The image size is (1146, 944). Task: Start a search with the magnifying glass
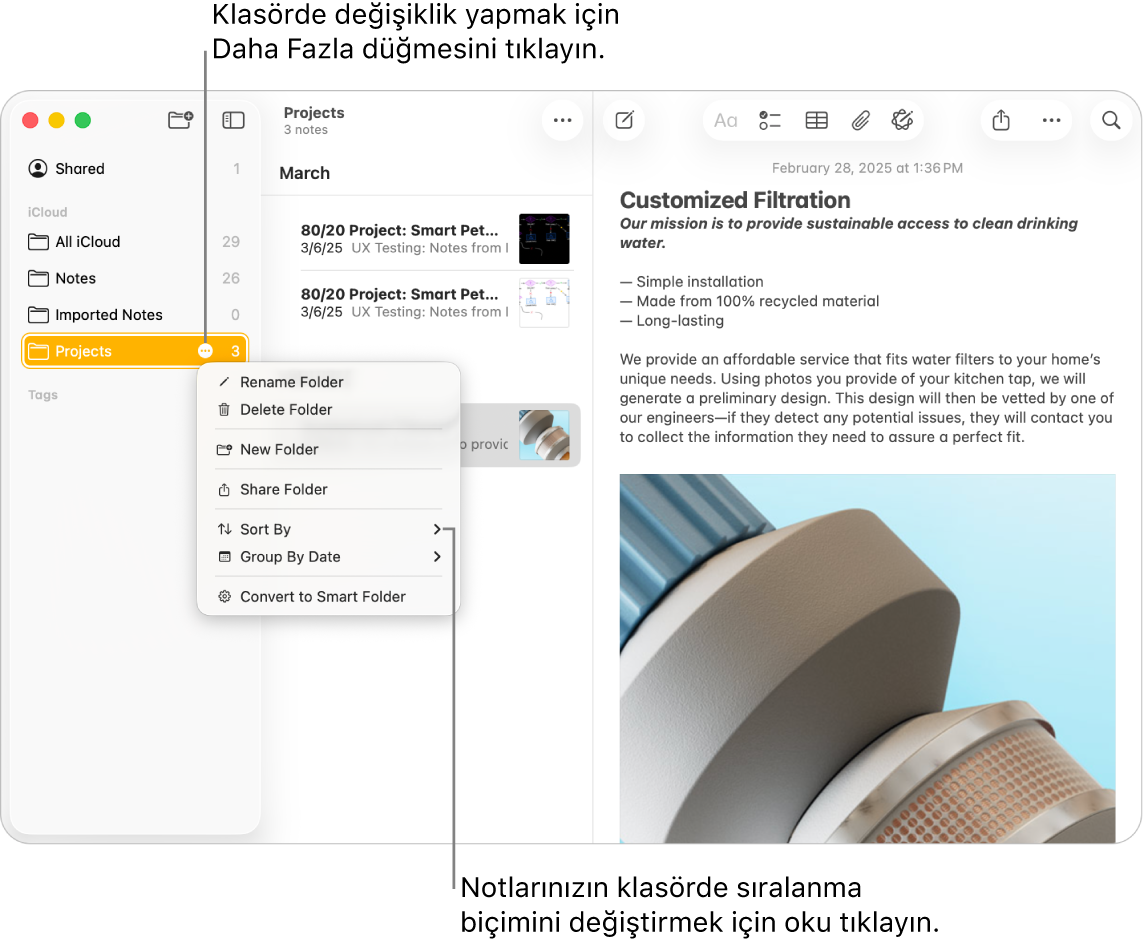point(1111,120)
